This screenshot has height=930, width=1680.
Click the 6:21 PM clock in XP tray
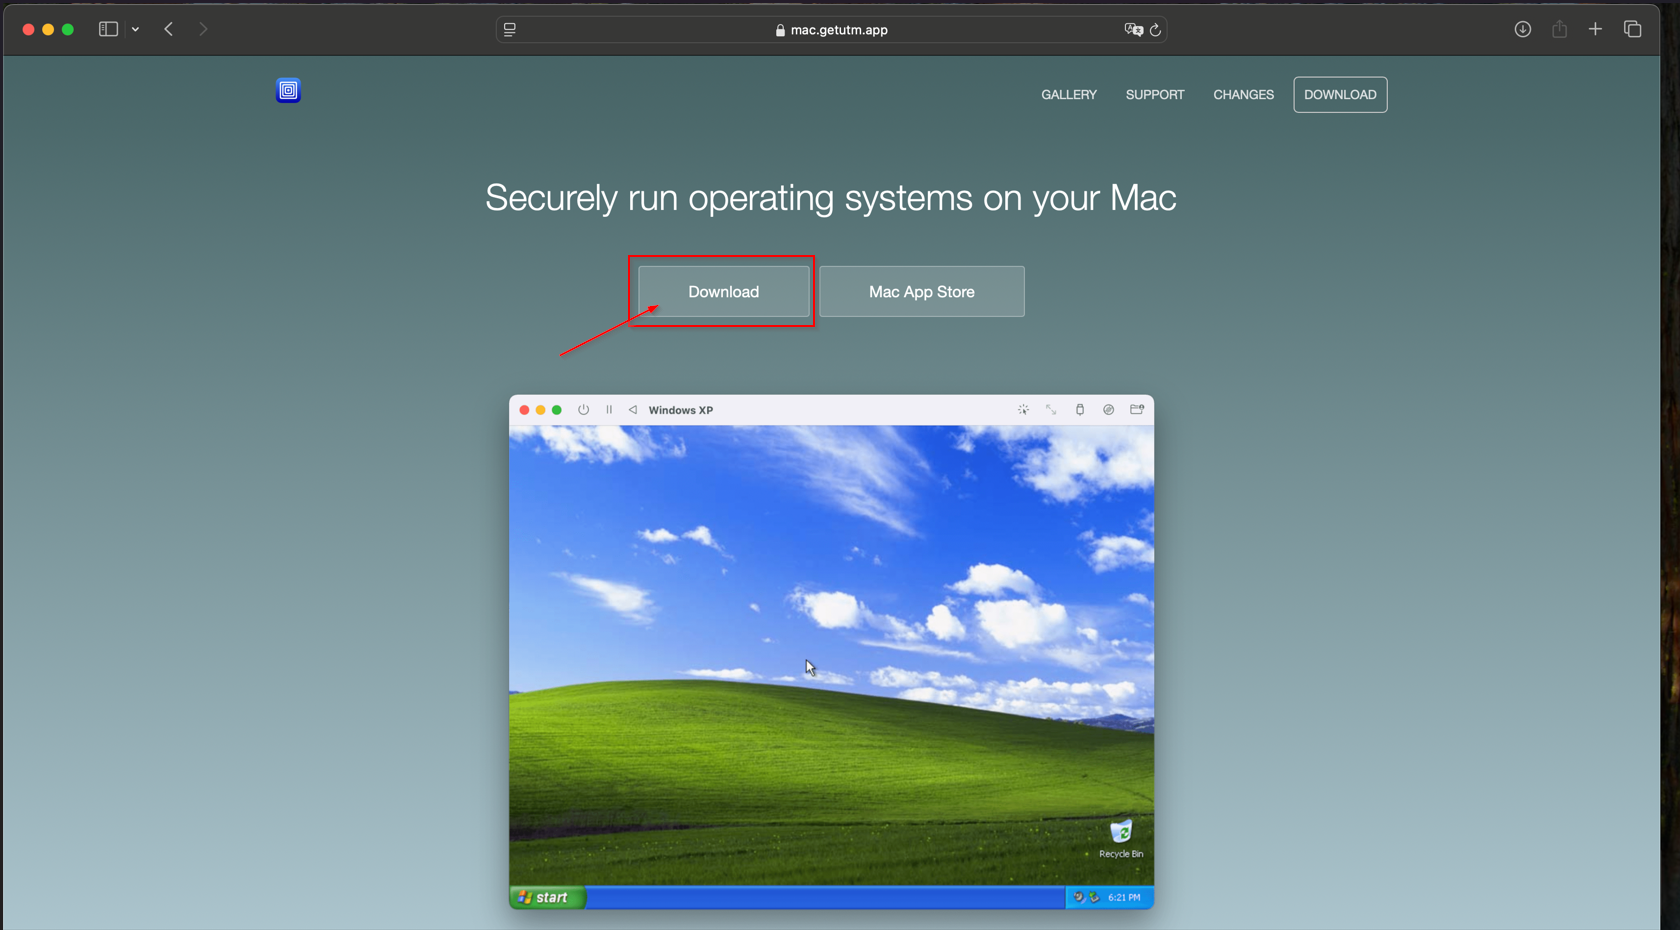coord(1124,897)
